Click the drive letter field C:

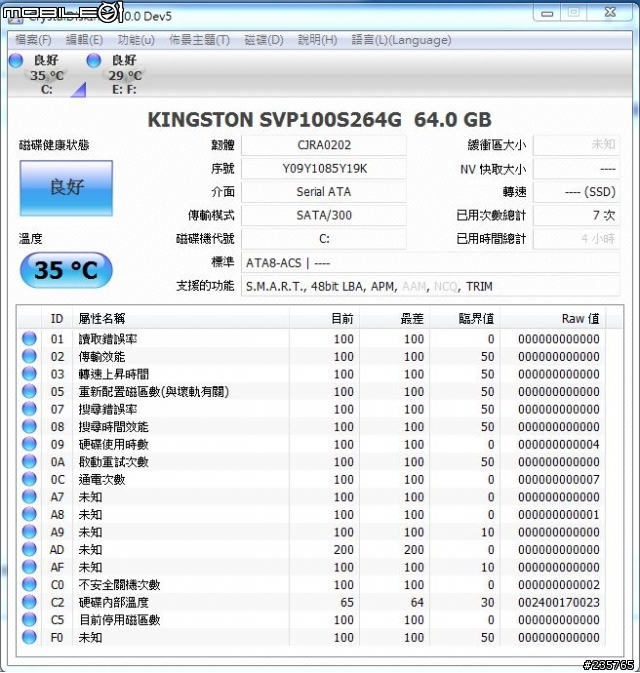[324, 238]
